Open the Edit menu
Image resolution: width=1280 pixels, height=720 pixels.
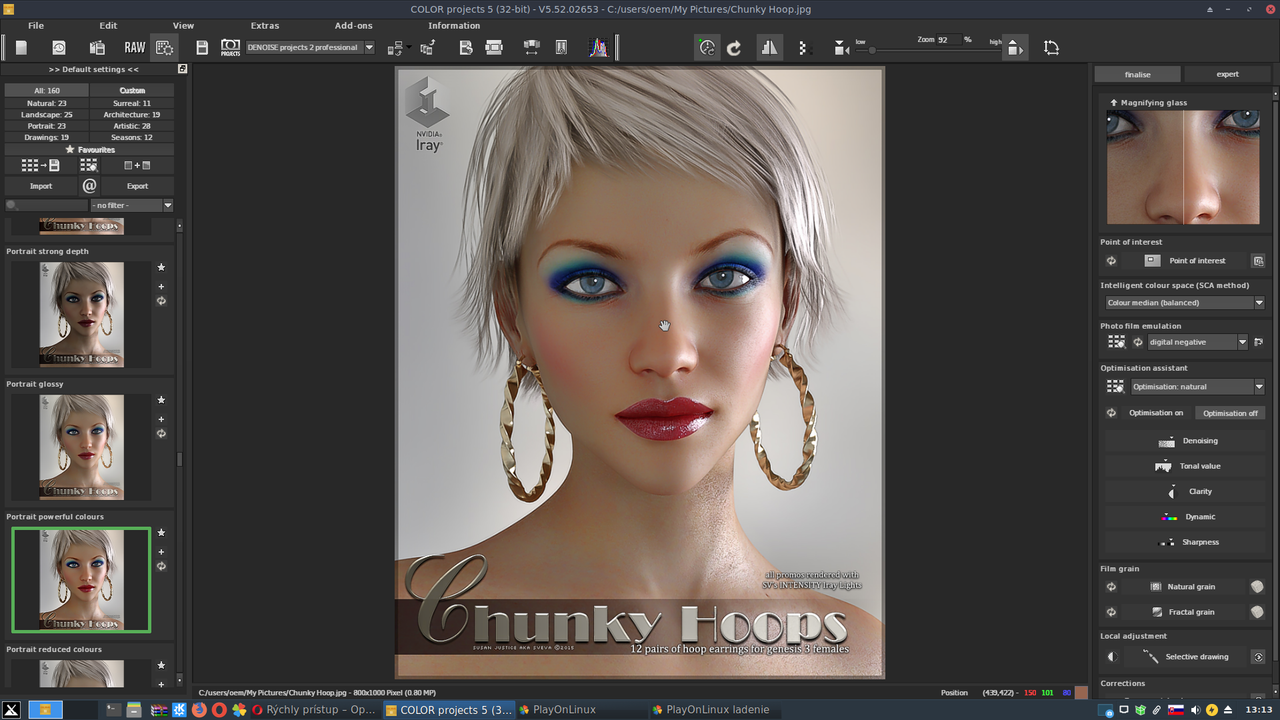coord(108,25)
